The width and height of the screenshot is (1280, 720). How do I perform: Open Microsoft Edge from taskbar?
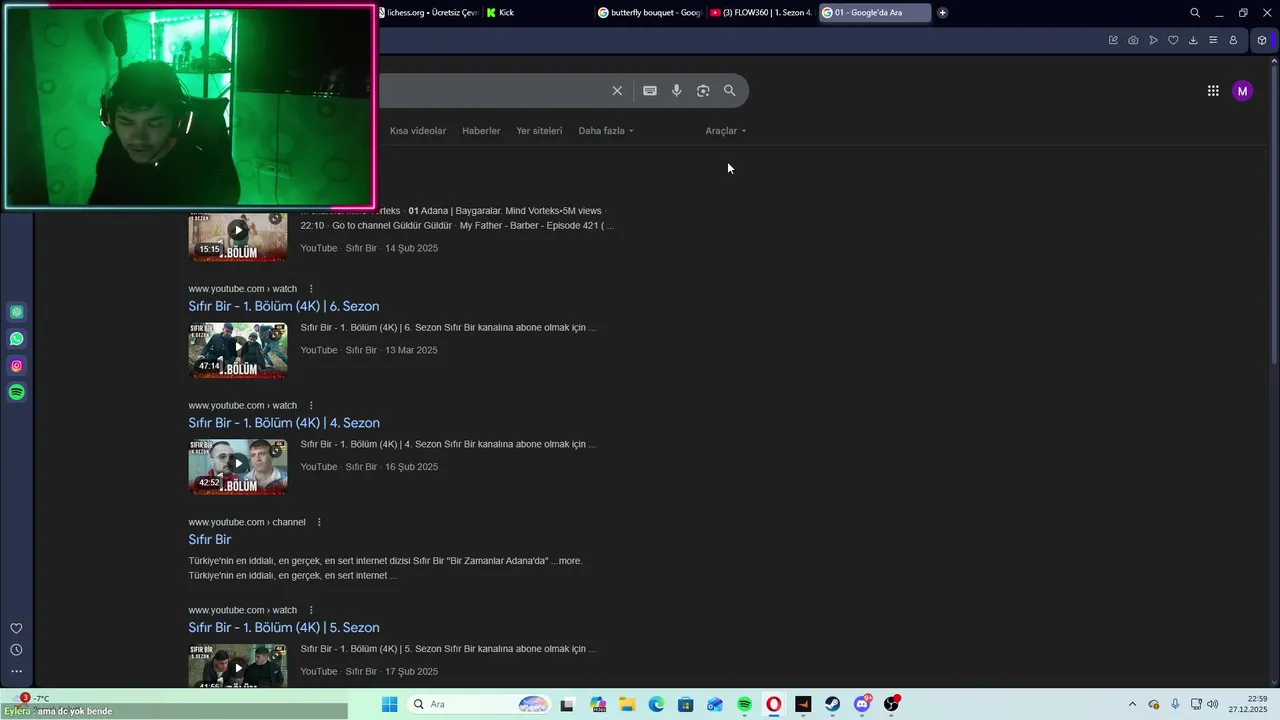pos(656,705)
